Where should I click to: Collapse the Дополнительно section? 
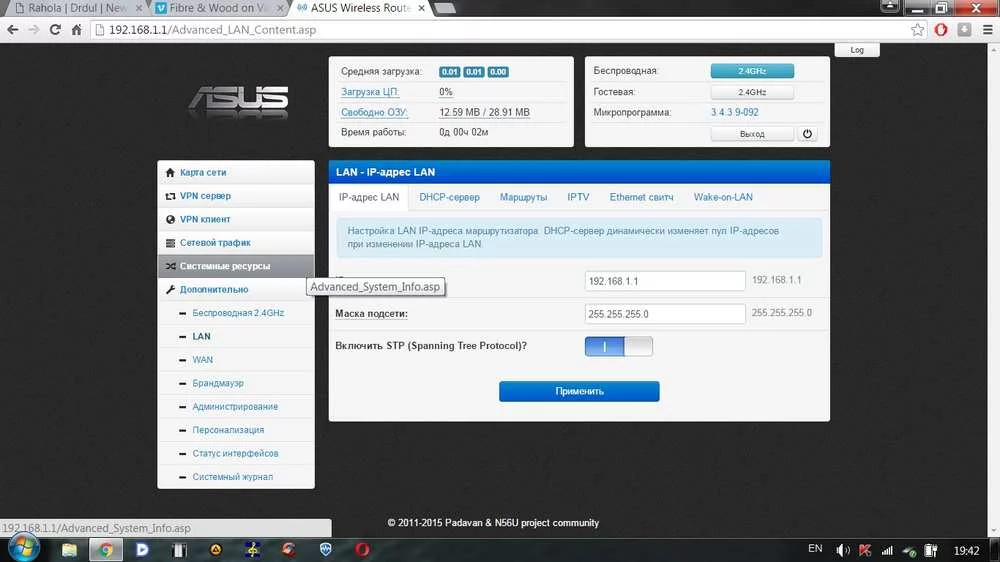(x=235, y=290)
